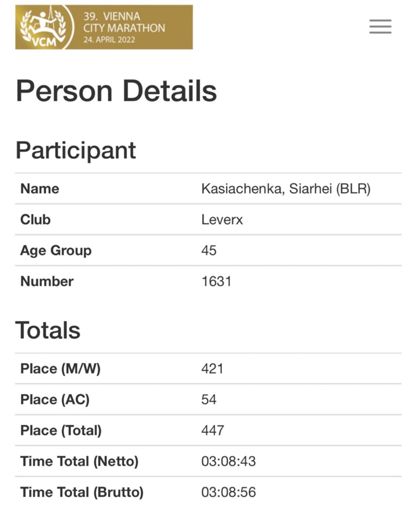
Task: Click the Brutto time 03:08:56
Action: [x=228, y=492]
